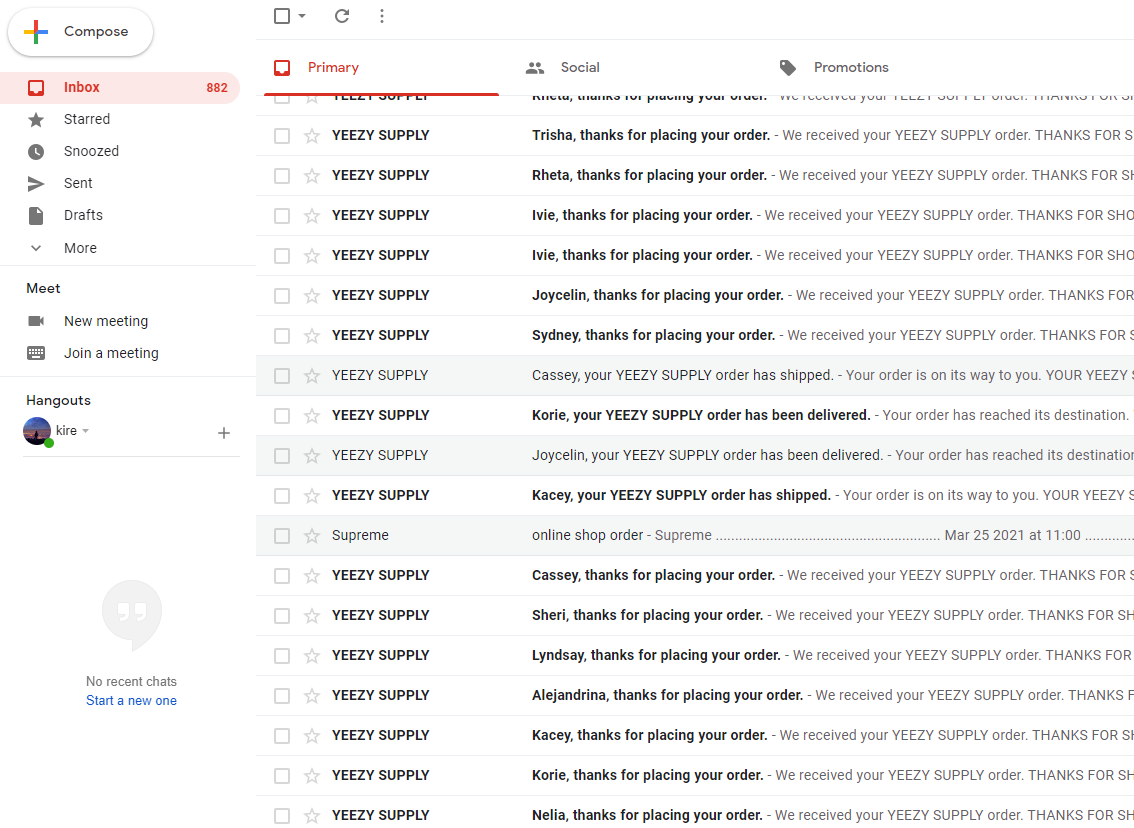1134x828 pixels.
Task: Star the Kacey thanks for placing order email
Action: (x=312, y=736)
